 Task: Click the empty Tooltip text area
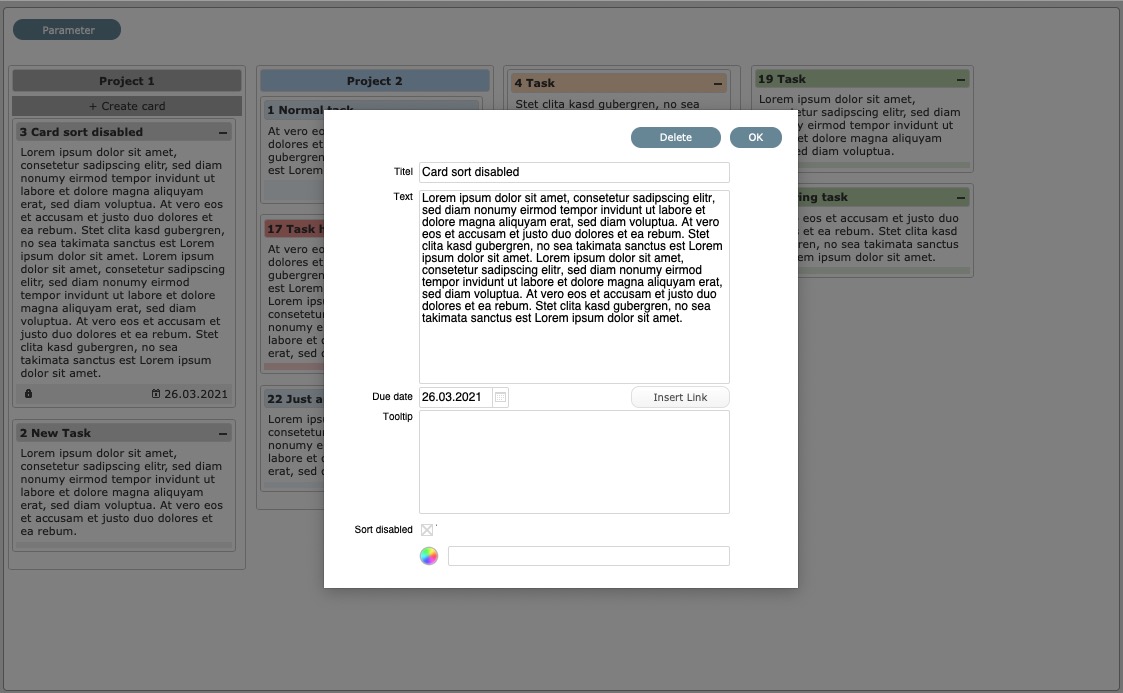coord(574,461)
